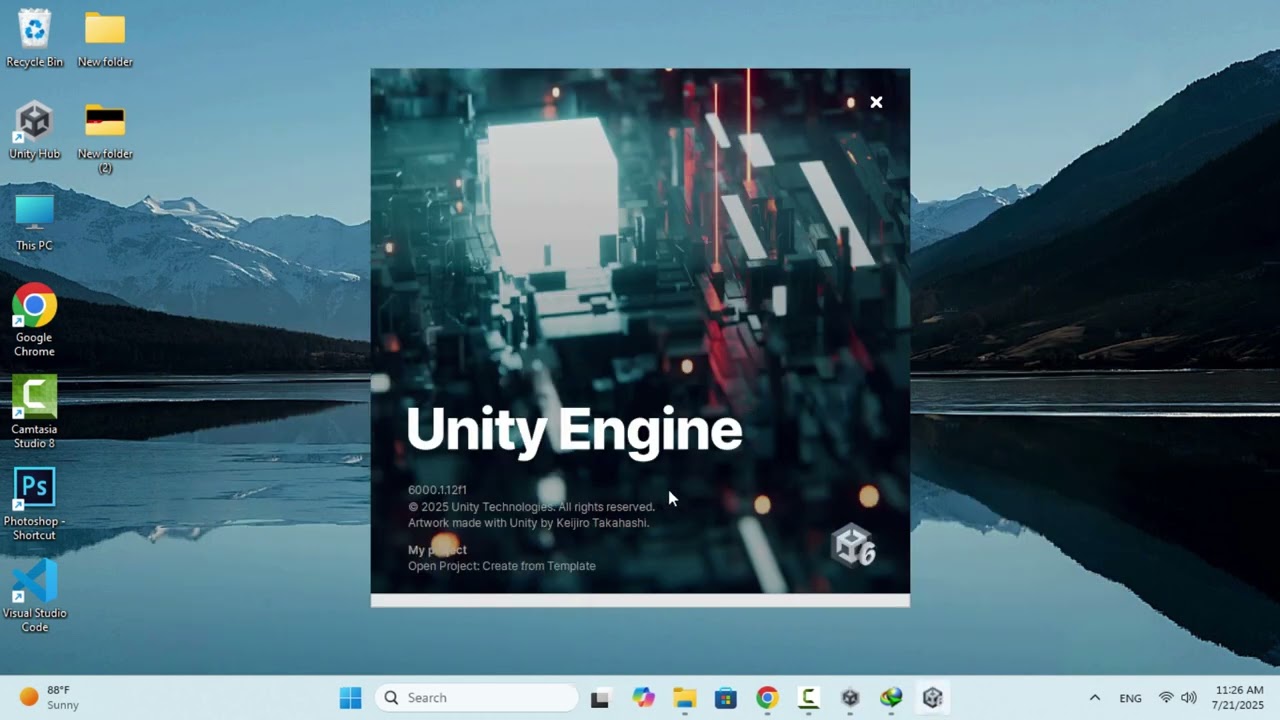The height and width of the screenshot is (720, 1280).
Task: Open the Windows Start menu
Action: pos(350,698)
